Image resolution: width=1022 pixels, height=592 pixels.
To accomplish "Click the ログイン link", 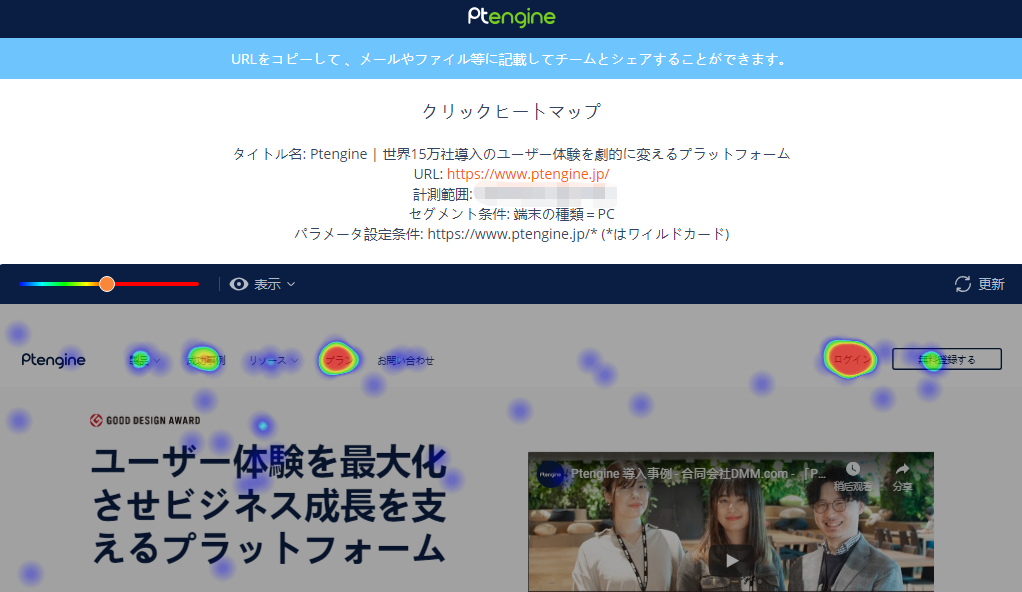I will (852, 359).
